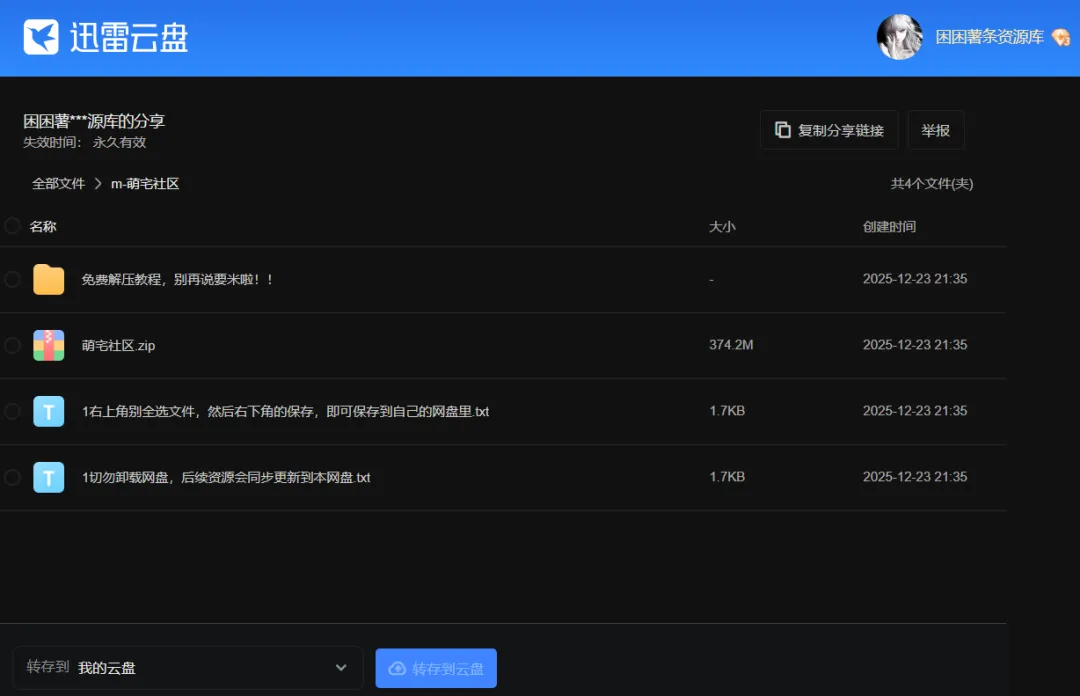Tick the checkbox for 1切勿卸载网盘 txt
The image size is (1080, 696).
12,477
